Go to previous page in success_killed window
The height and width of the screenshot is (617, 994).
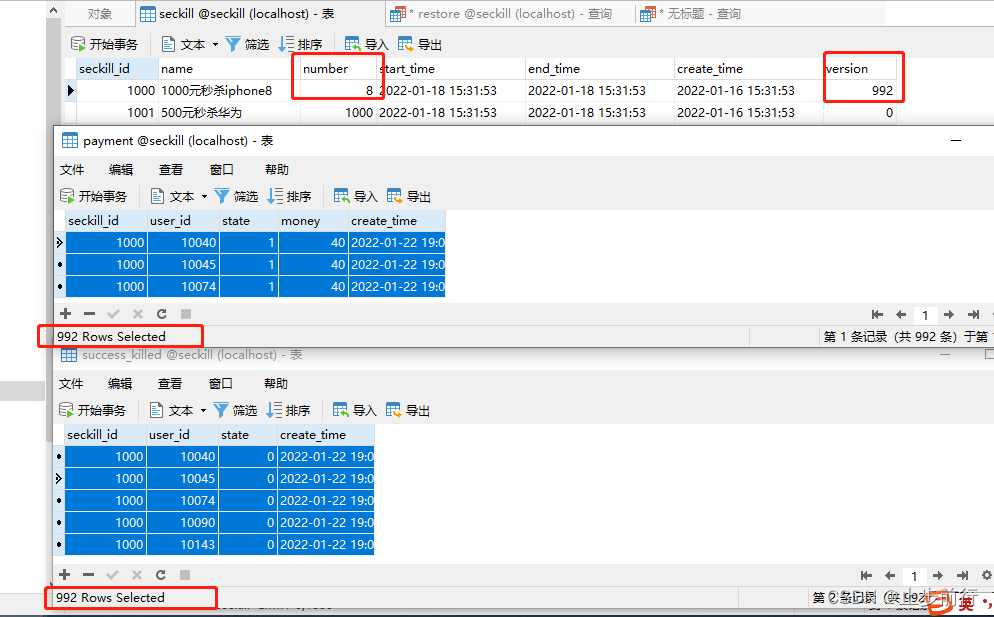click(x=889, y=576)
